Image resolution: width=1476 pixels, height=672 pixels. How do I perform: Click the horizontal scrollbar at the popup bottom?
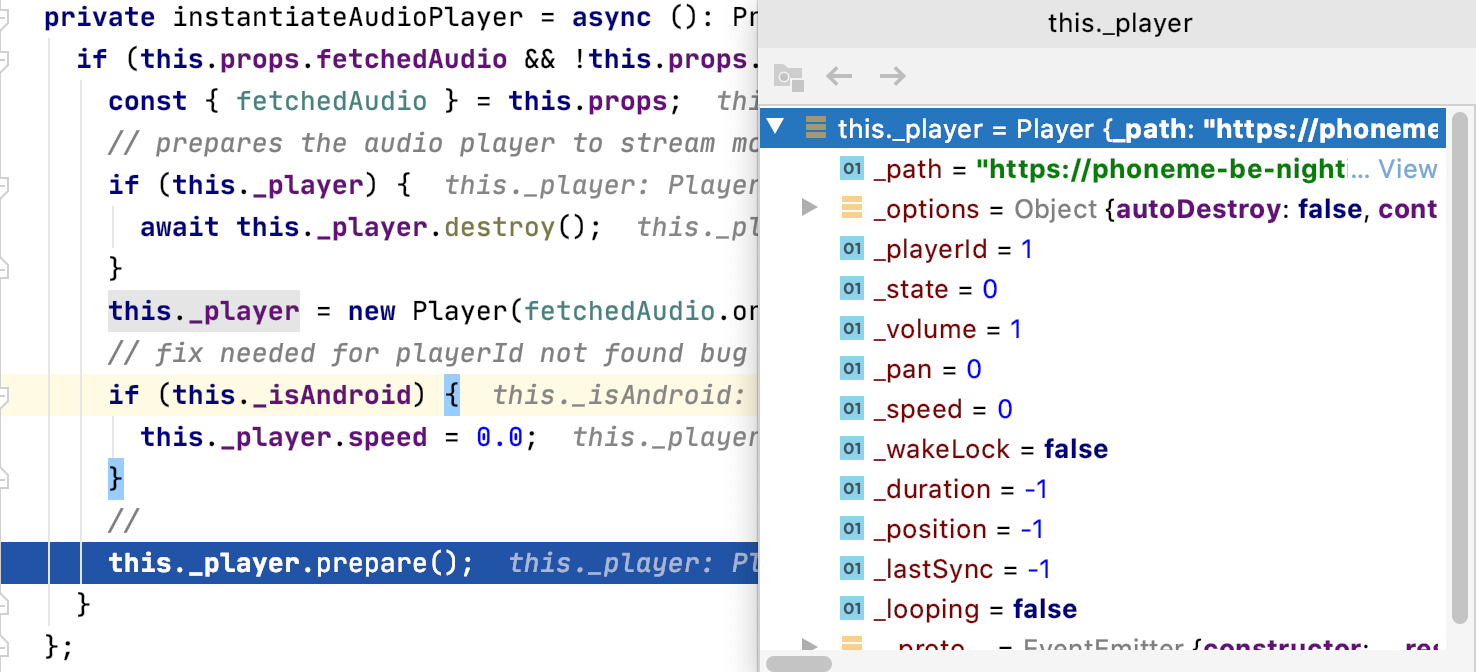(800, 664)
